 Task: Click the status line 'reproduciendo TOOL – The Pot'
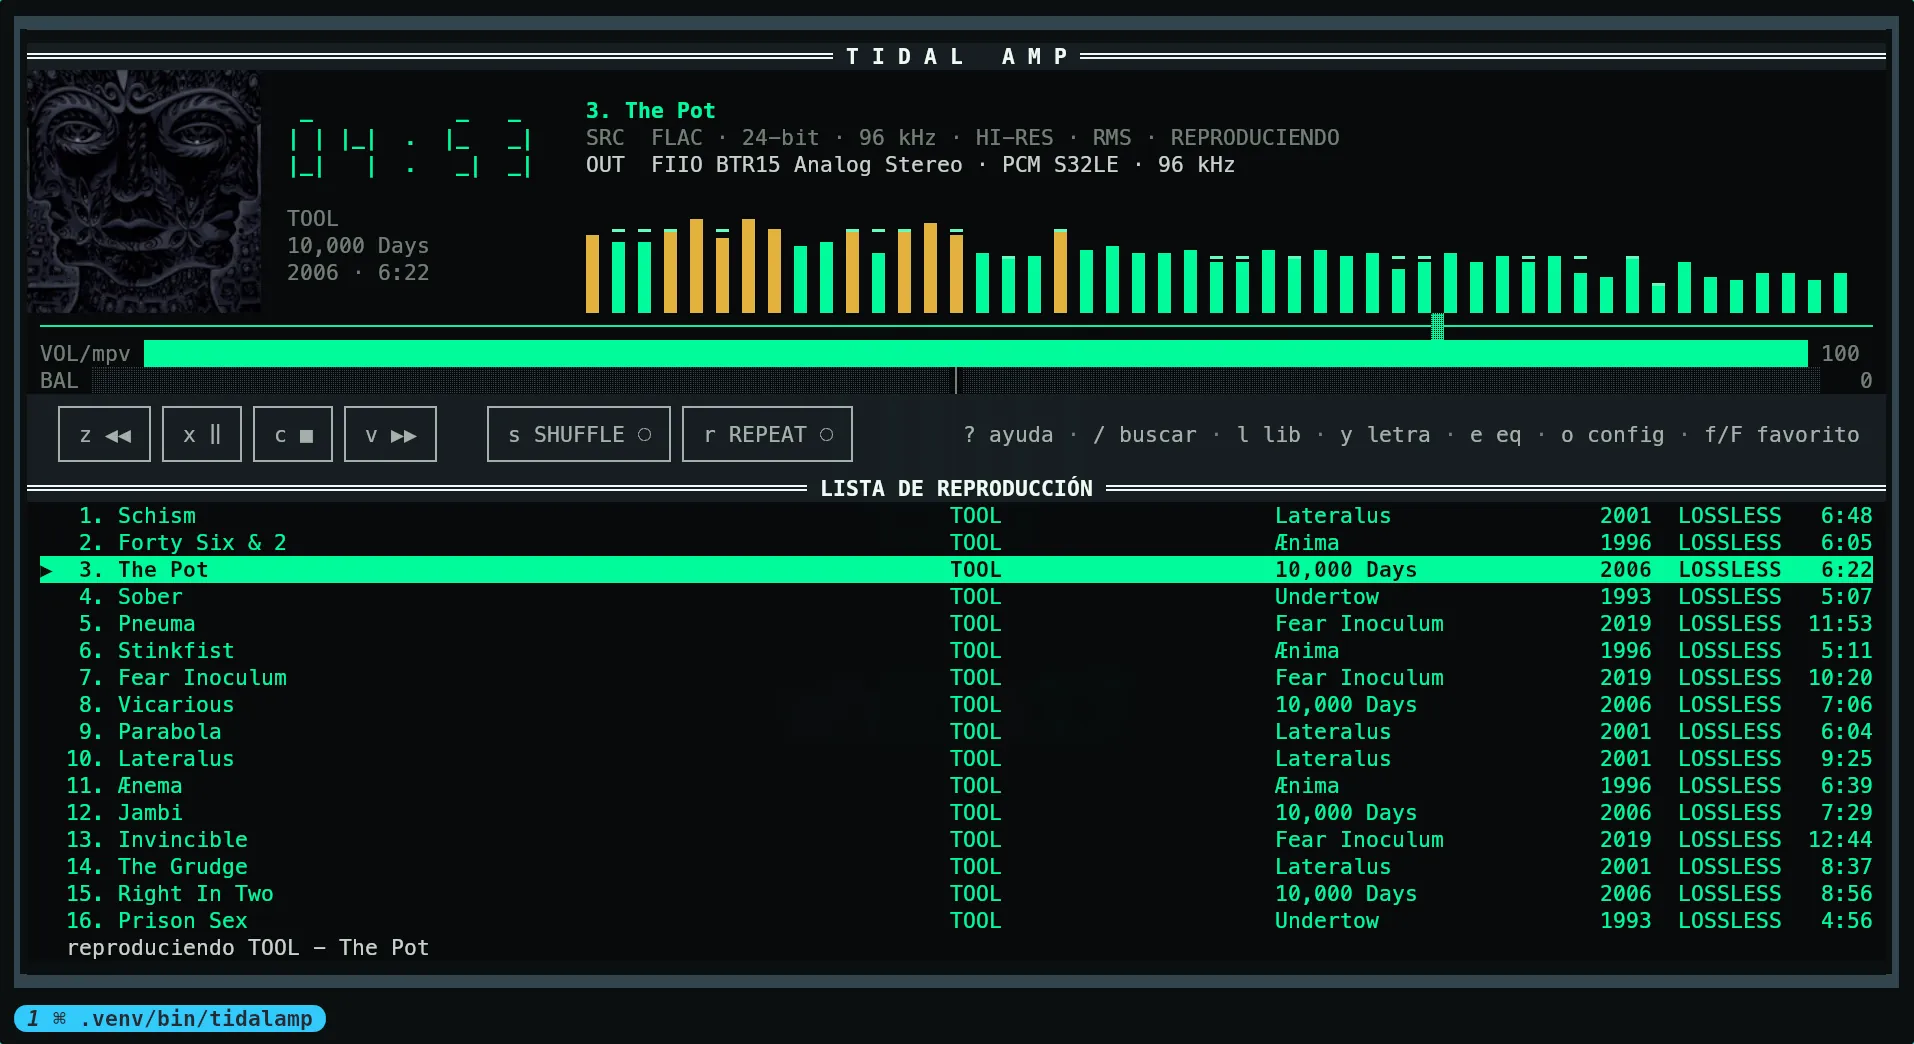point(248,948)
